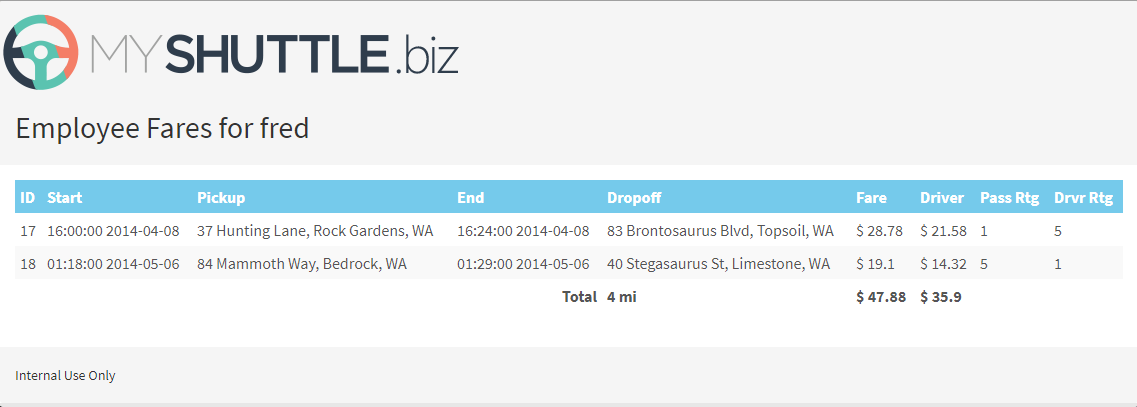Click the Start column header
Viewport: 1137px width, 407px height.
click(65, 197)
